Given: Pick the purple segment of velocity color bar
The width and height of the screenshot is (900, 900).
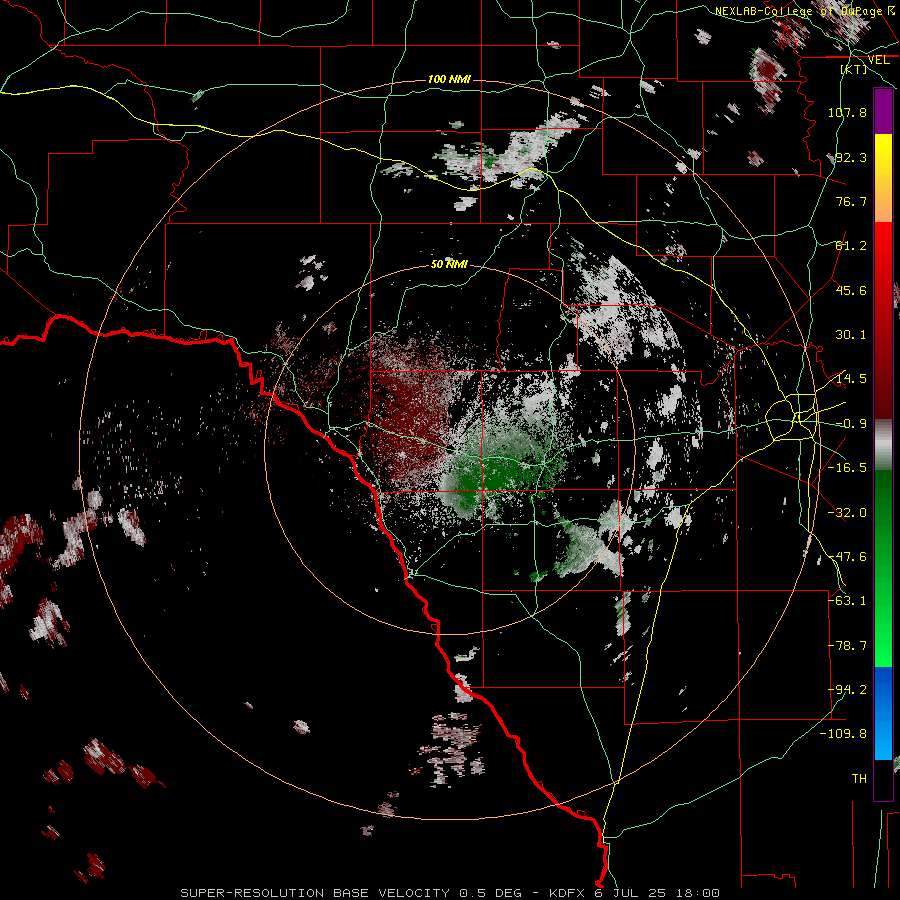Looking at the screenshot, I should (x=883, y=112).
